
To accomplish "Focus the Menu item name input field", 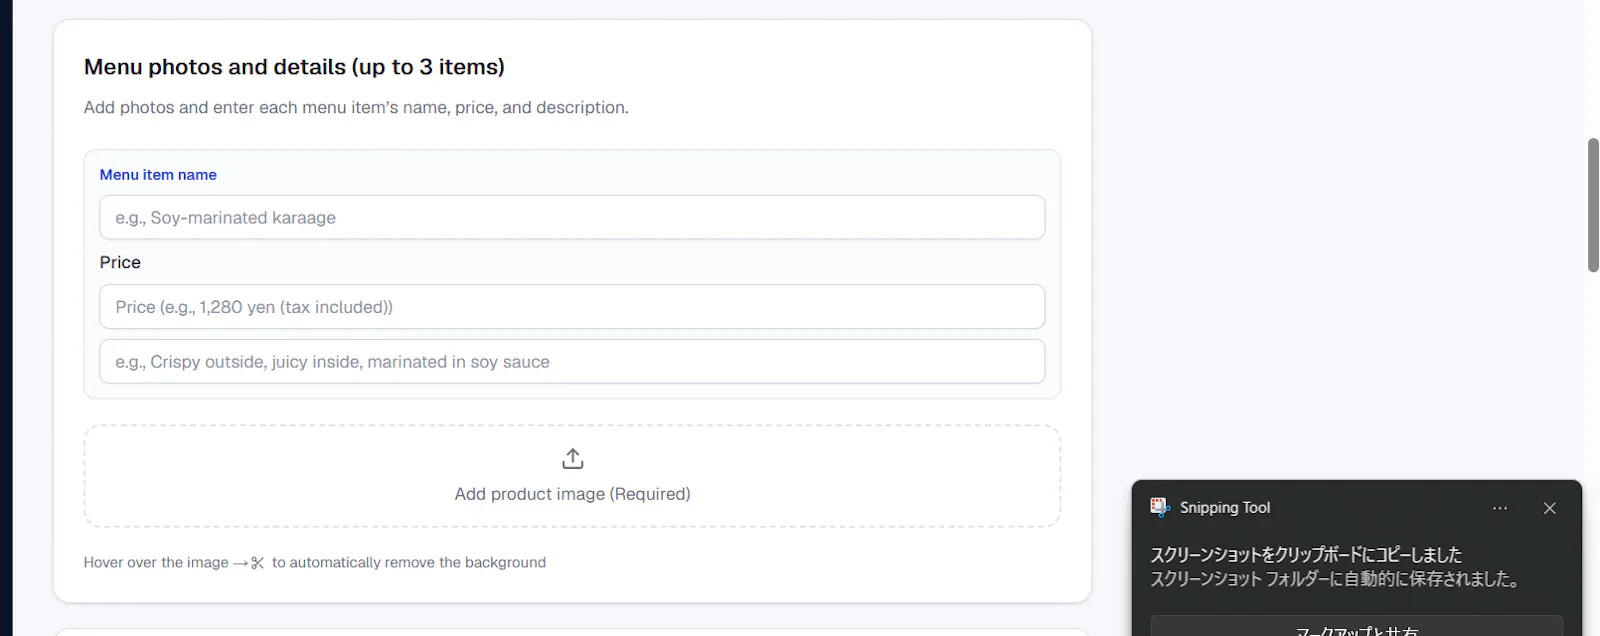I will [572, 217].
